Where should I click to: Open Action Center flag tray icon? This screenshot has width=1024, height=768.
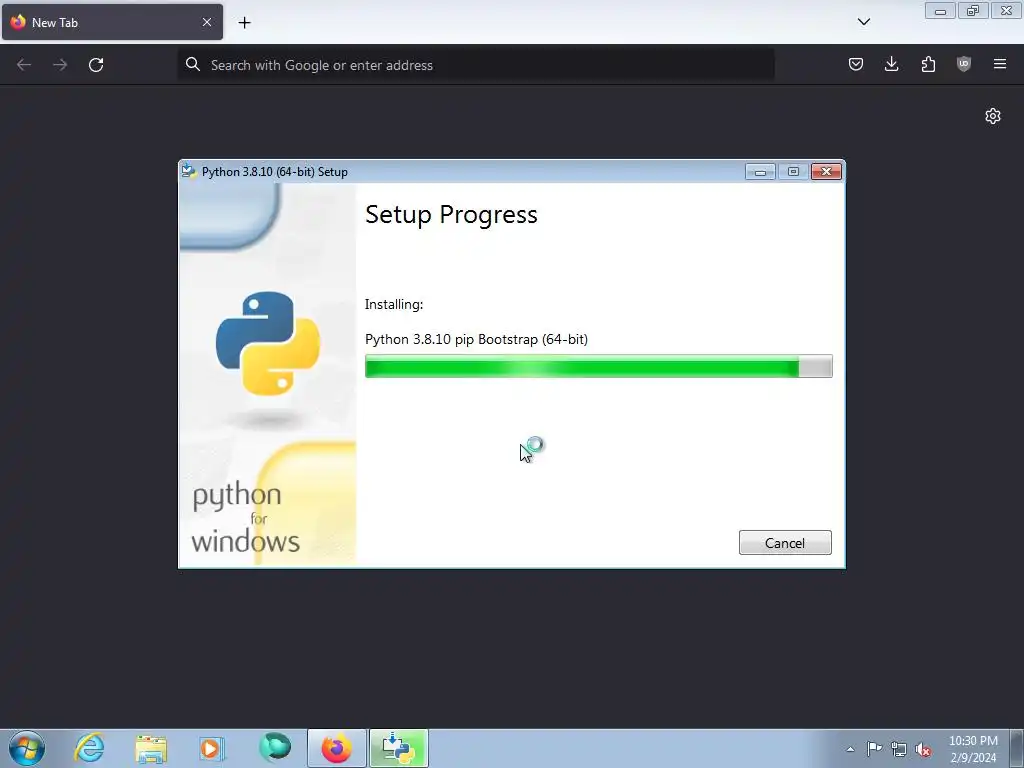[874, 749]
